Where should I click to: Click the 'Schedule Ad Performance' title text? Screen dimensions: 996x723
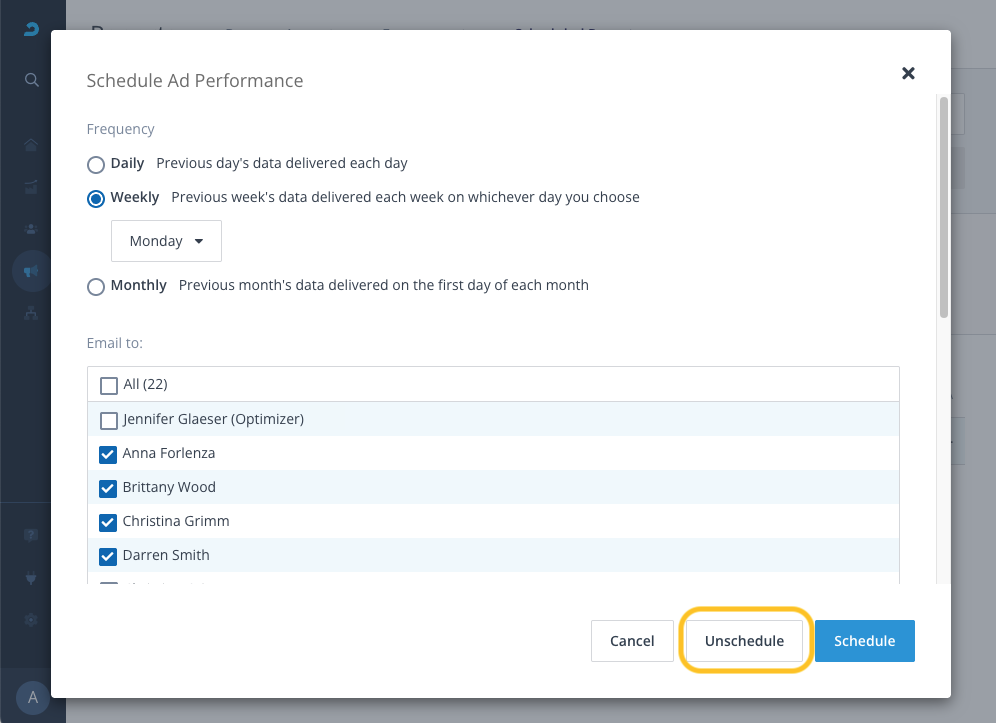click(195, 81)
